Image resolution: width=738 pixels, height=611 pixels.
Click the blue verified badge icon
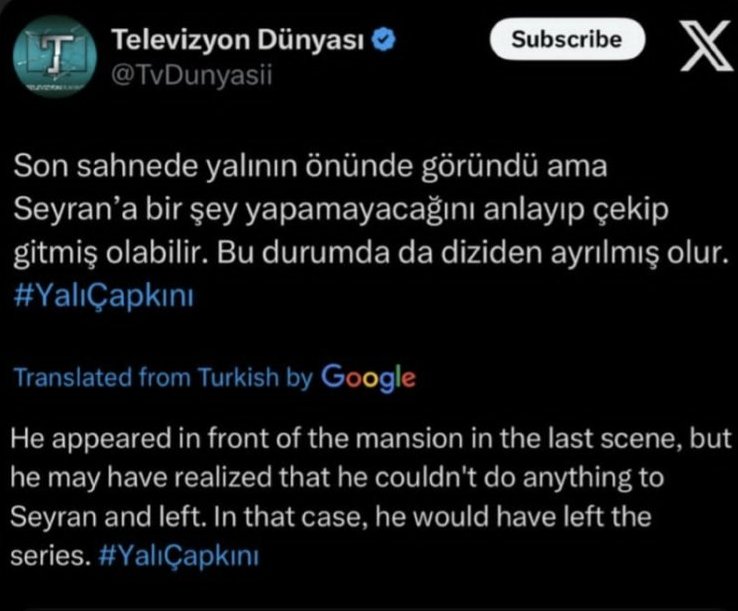(384, 40)
